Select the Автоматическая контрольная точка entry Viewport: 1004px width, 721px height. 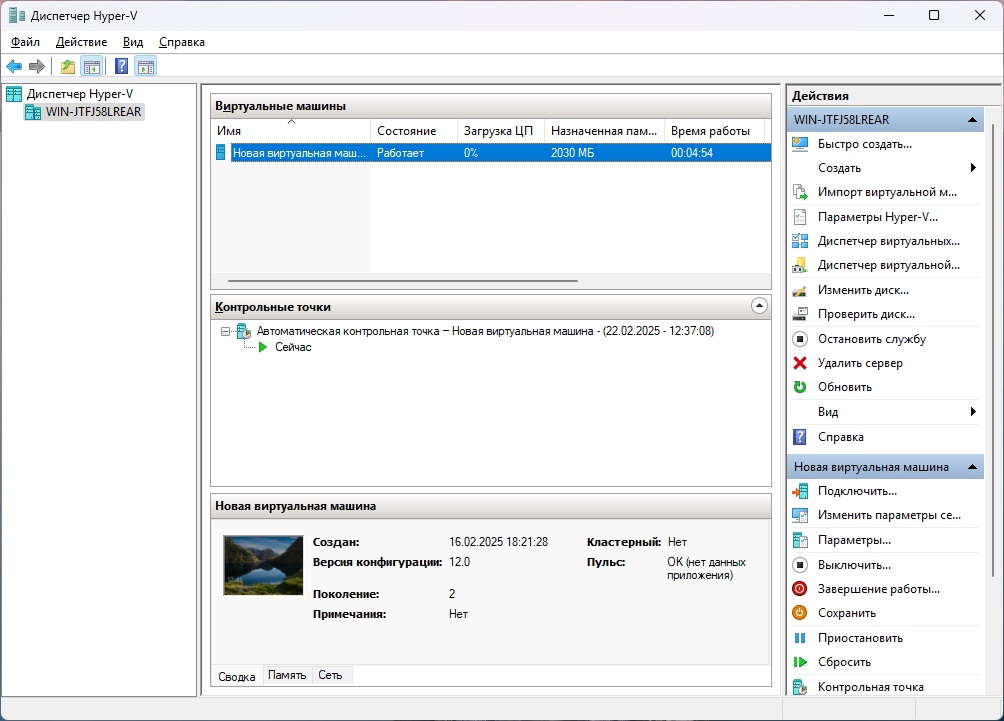coord(485,331)
